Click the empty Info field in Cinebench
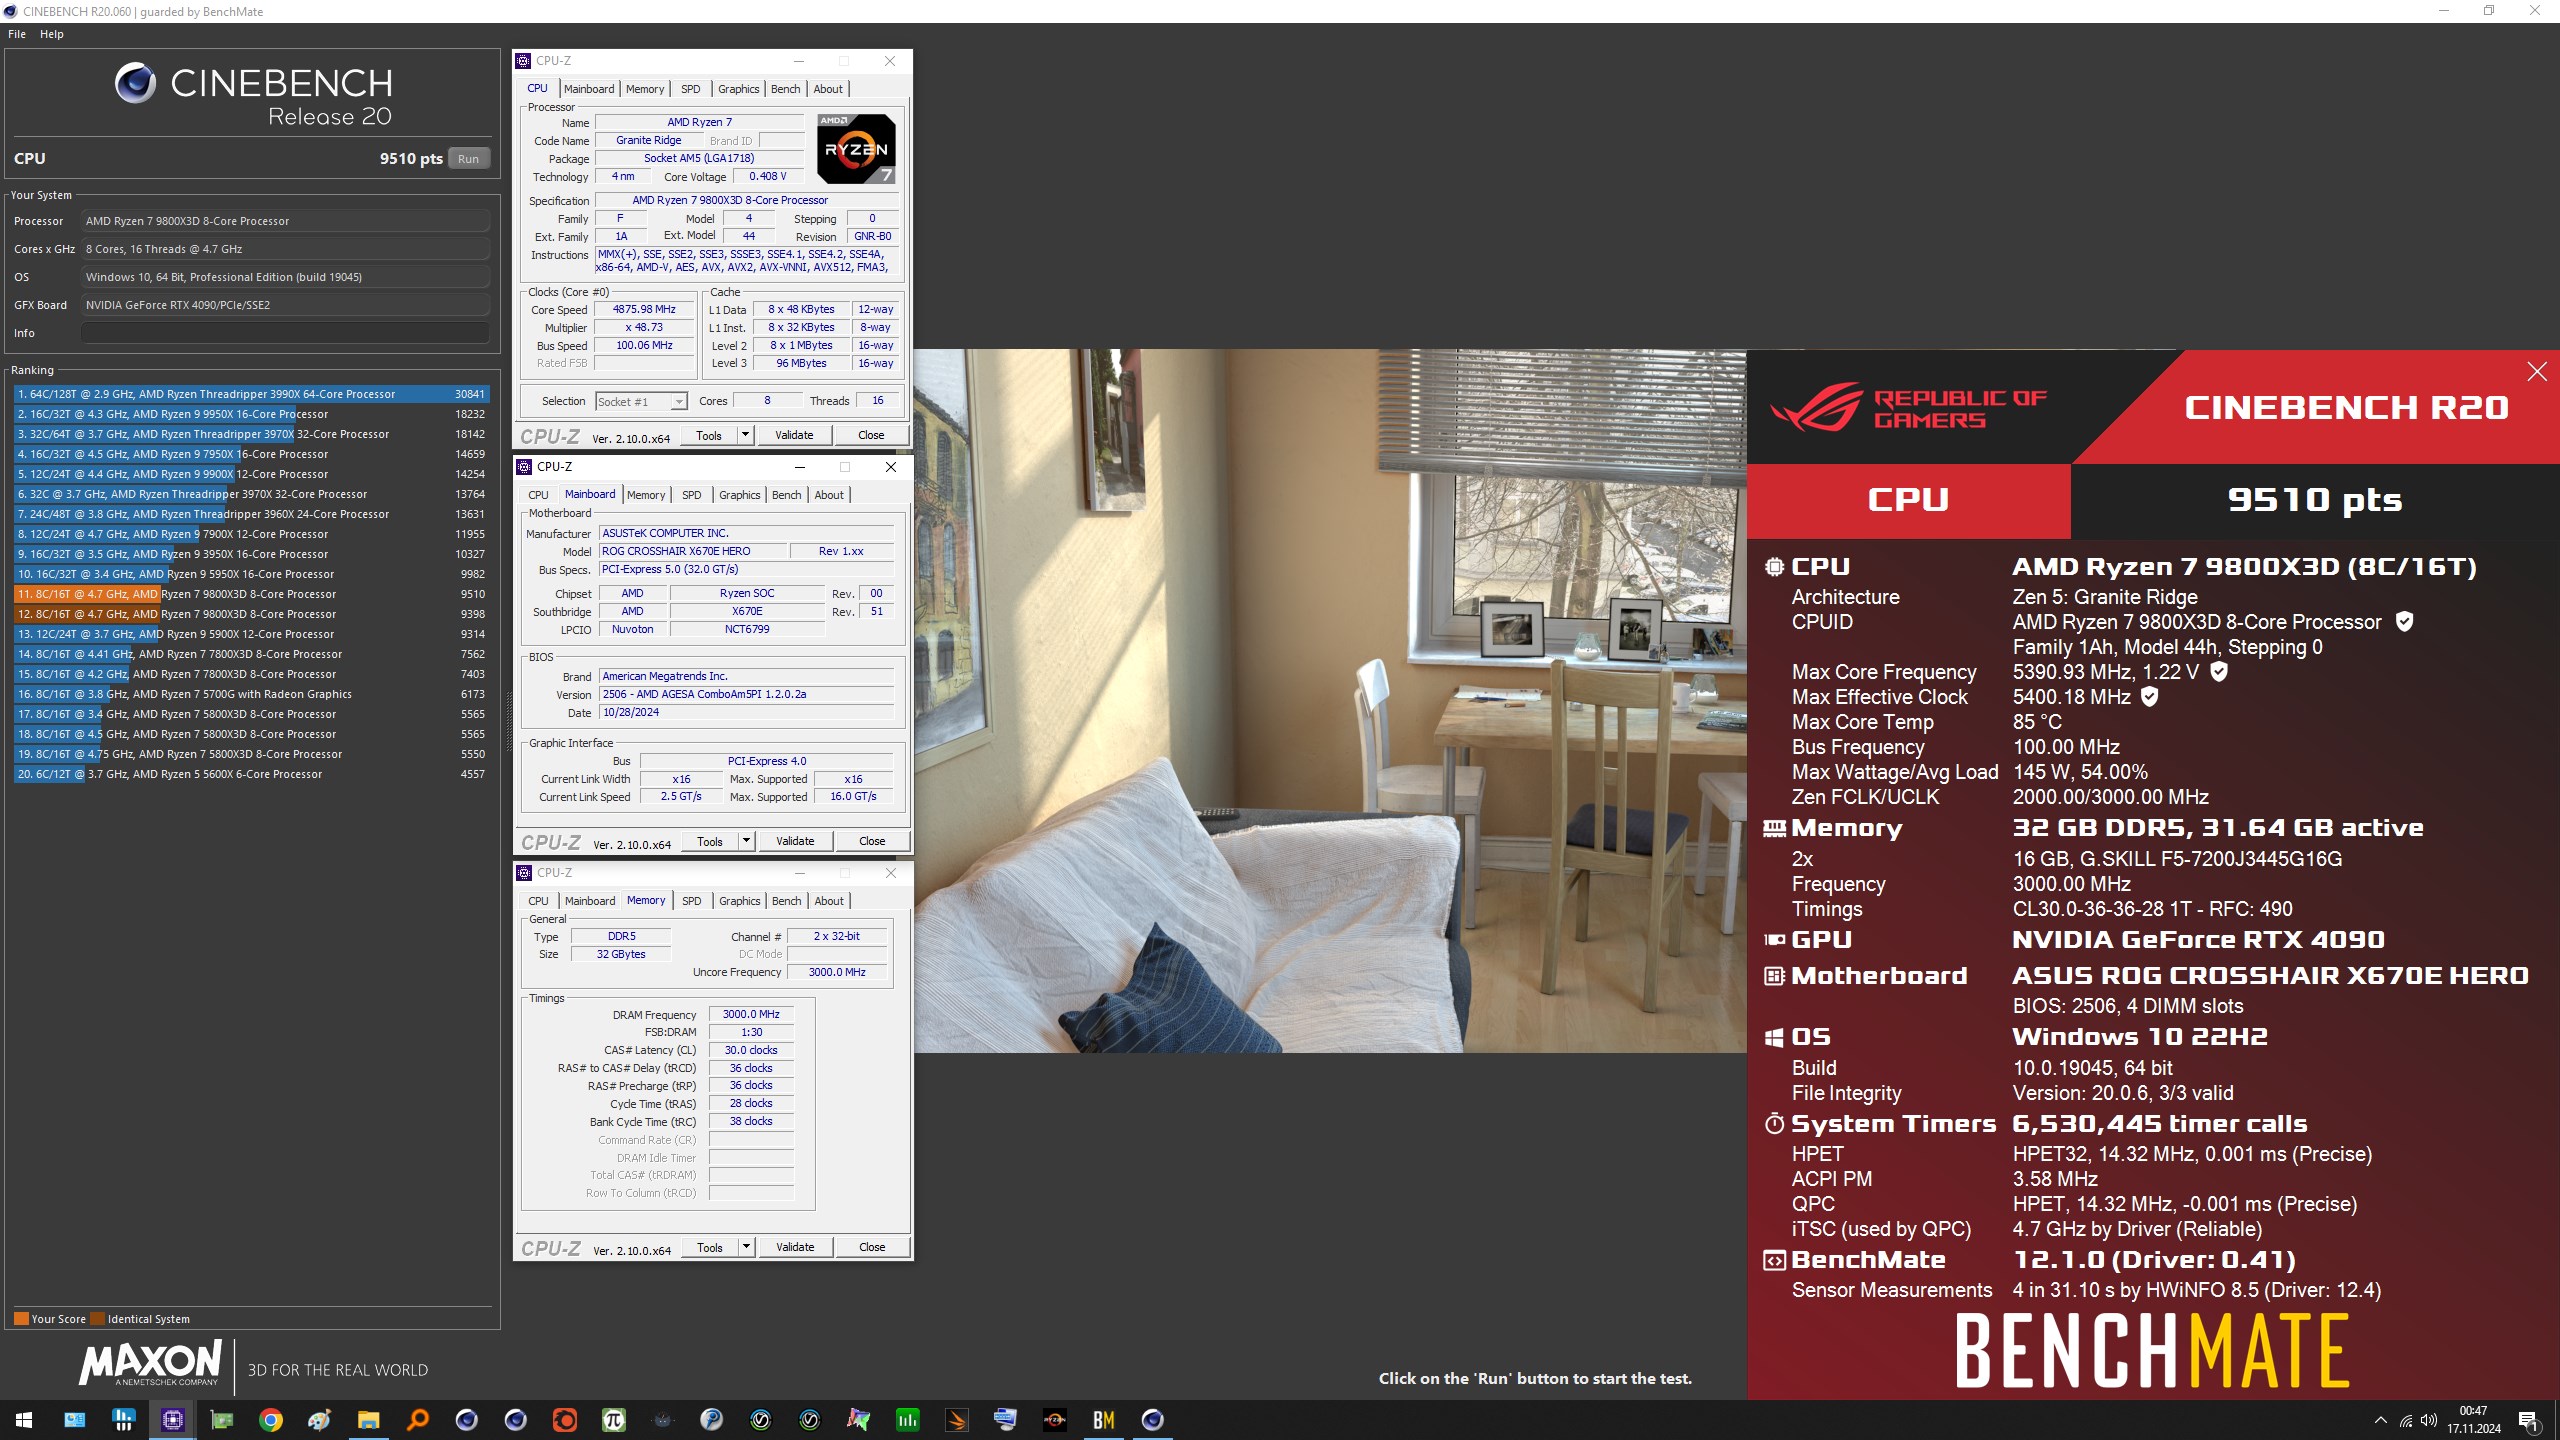2560x1440 pixels. [x=285, y=333]
